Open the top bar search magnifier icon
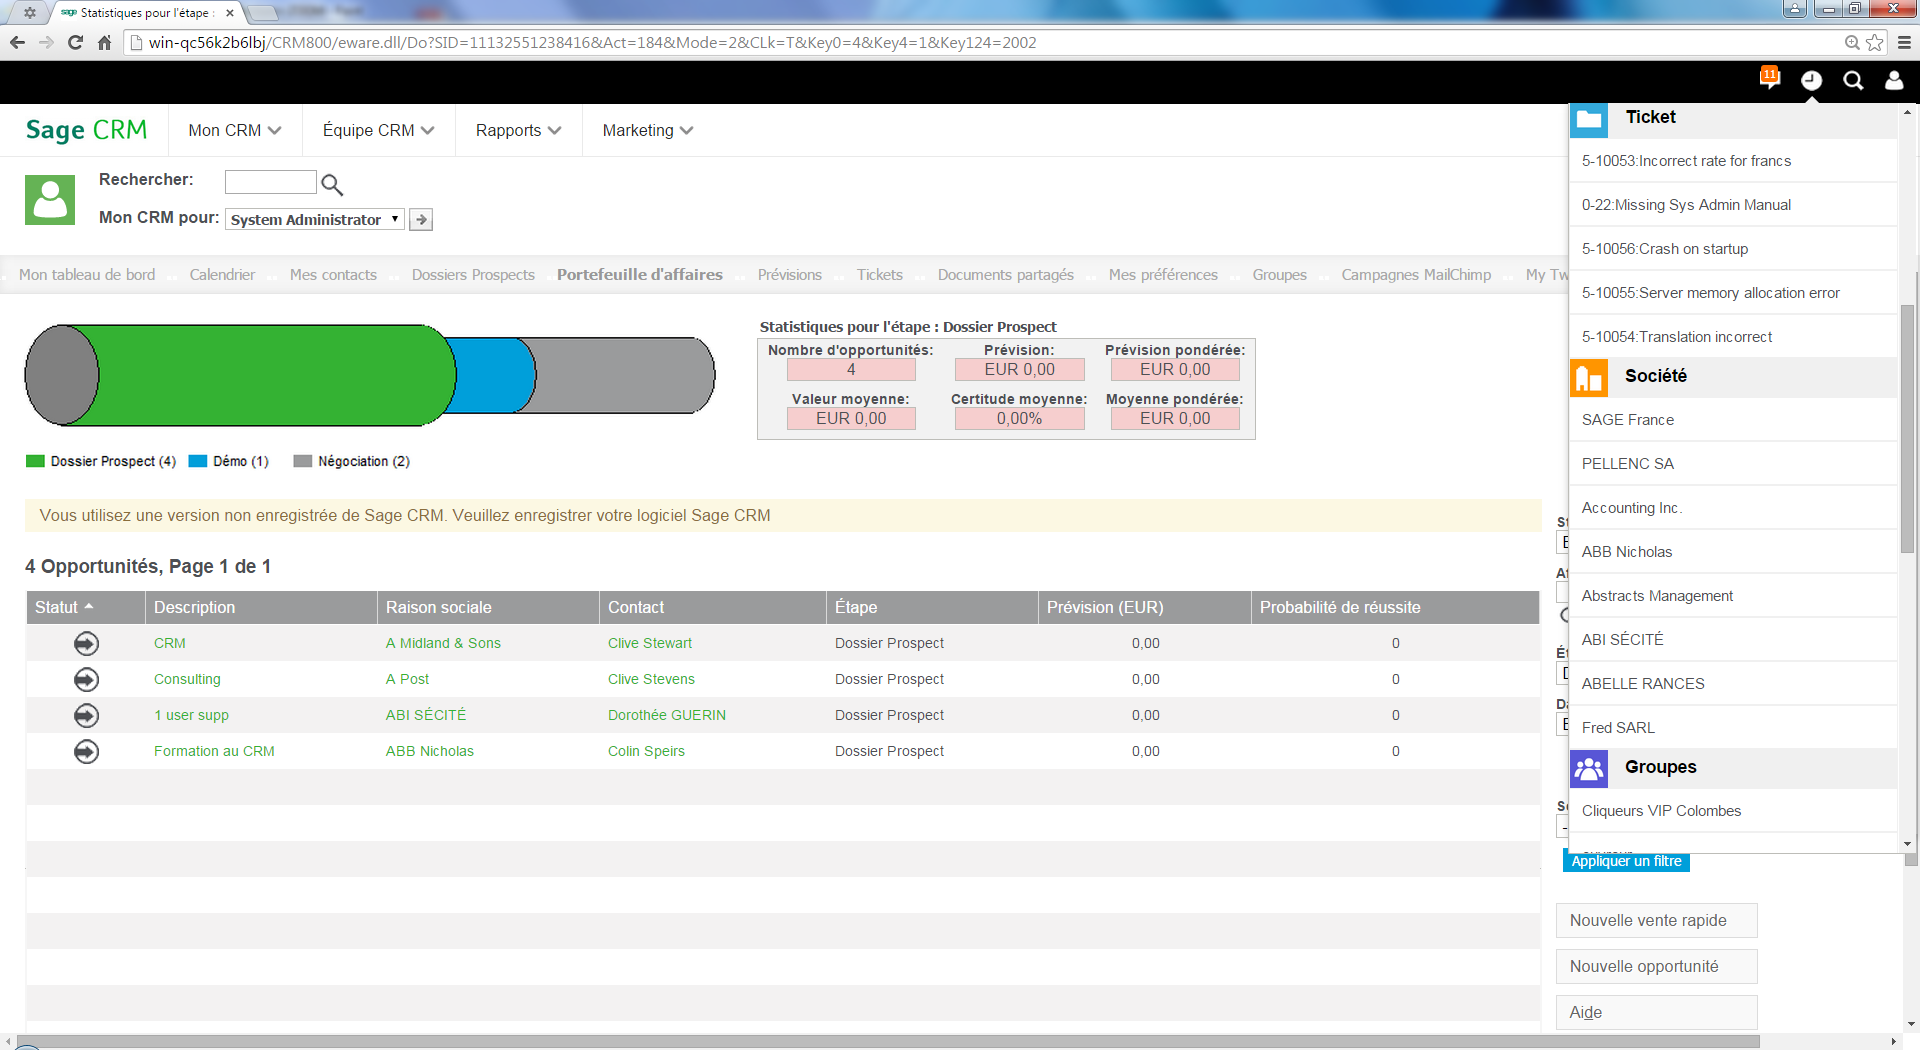 (1853, 81)
